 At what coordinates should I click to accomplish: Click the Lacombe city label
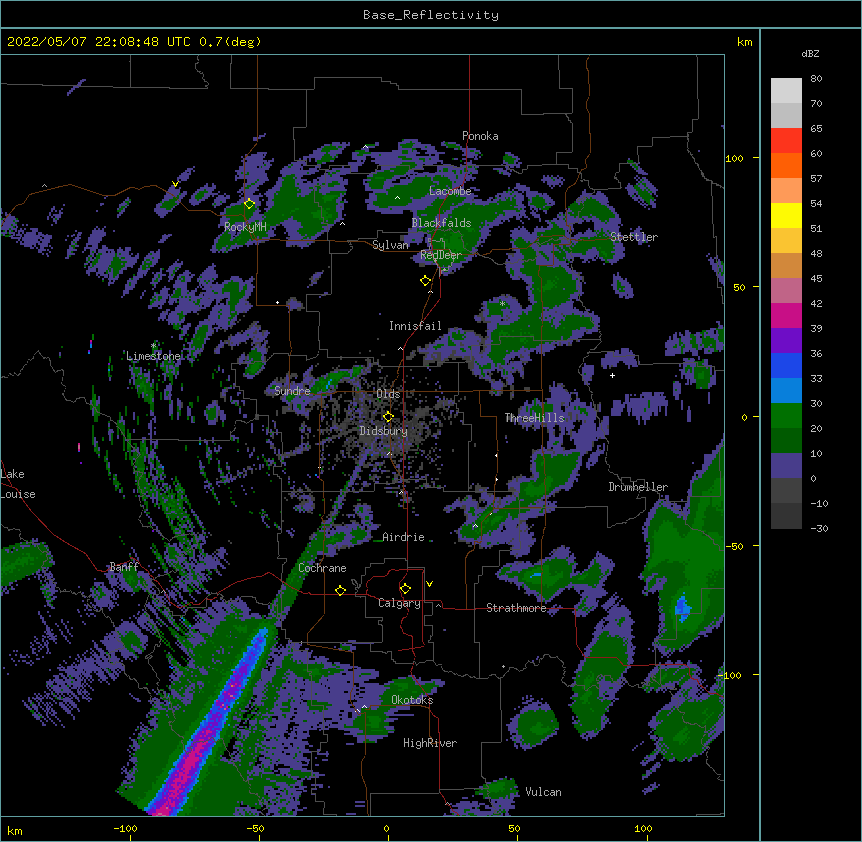coord(450,191)
